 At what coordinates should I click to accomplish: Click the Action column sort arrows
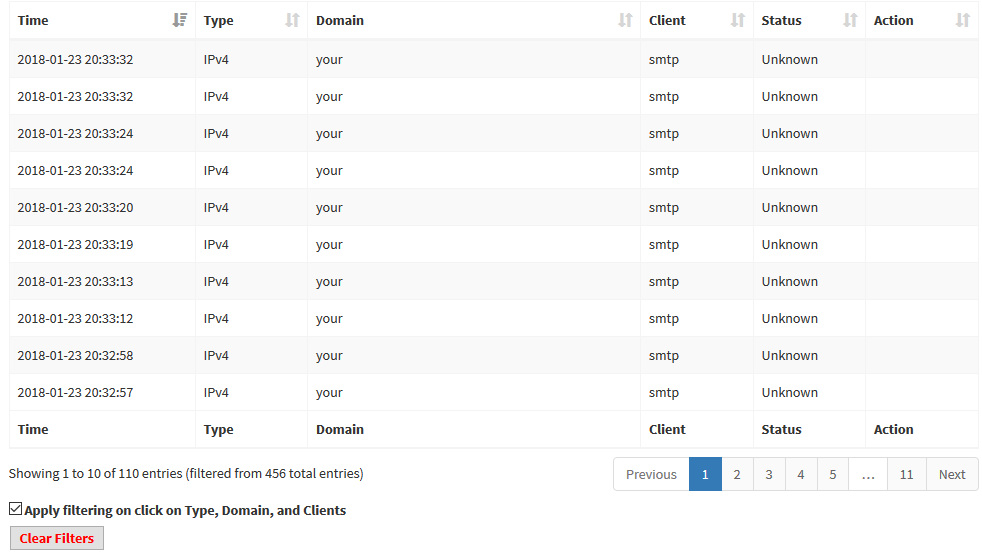tap(963, 20)
